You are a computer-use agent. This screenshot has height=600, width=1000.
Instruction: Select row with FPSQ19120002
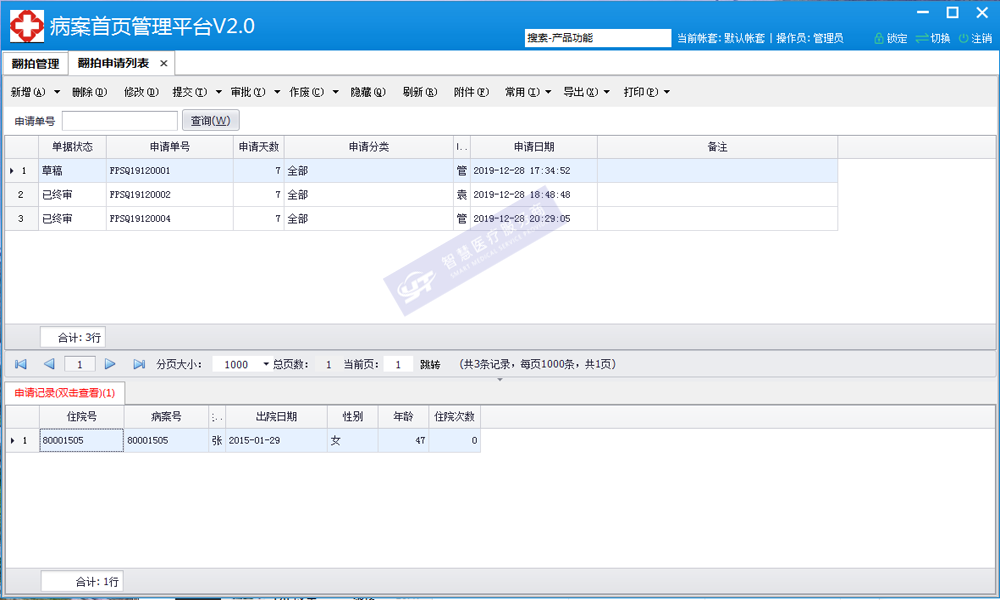(x=140, y=194)
